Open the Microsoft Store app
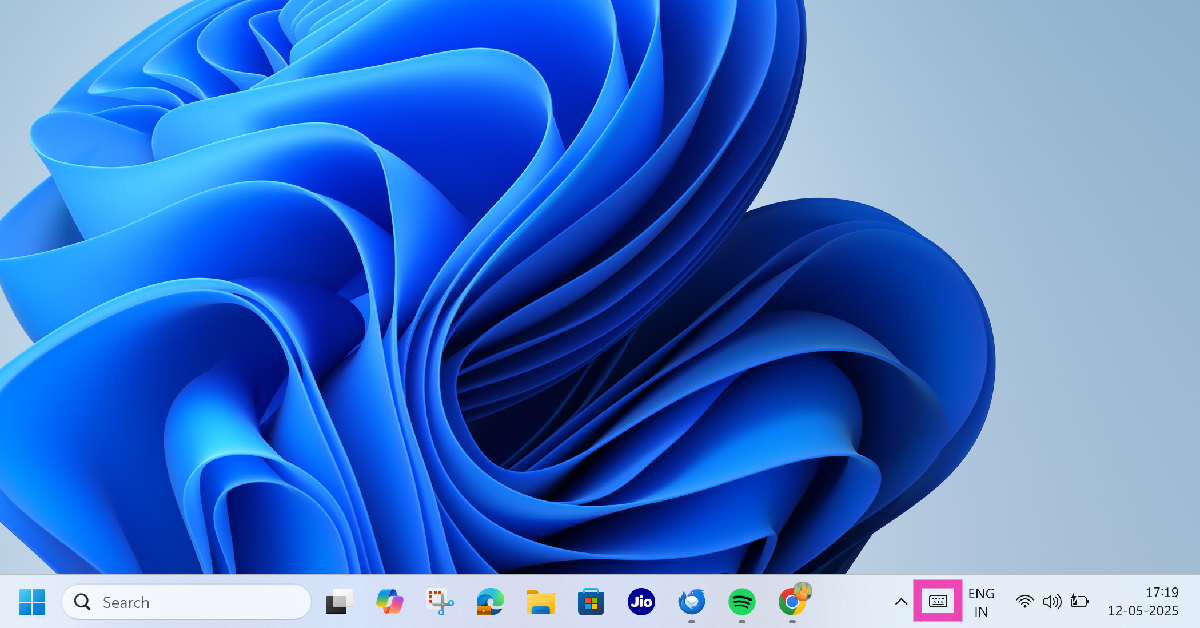1200x628 pixels. pyautogui.click(x=591, y=602)
